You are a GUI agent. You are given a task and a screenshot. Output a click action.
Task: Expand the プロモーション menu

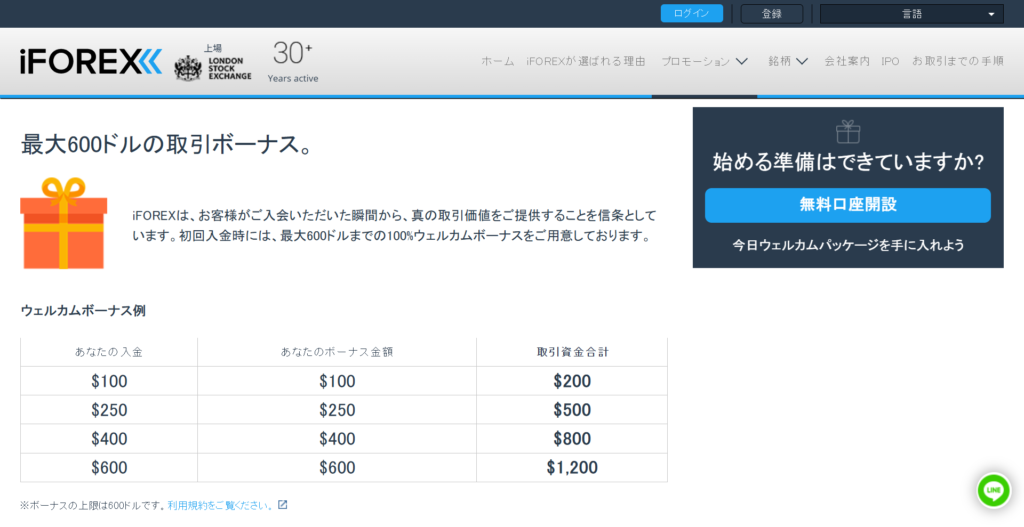tap(704, 61)
